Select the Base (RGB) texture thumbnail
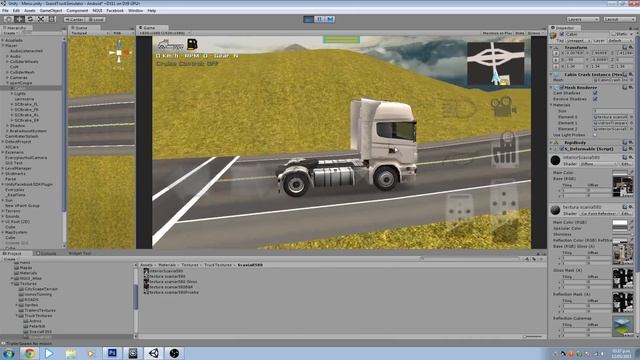Viewport: 640px width, 360px height. (x=622, y=187)
